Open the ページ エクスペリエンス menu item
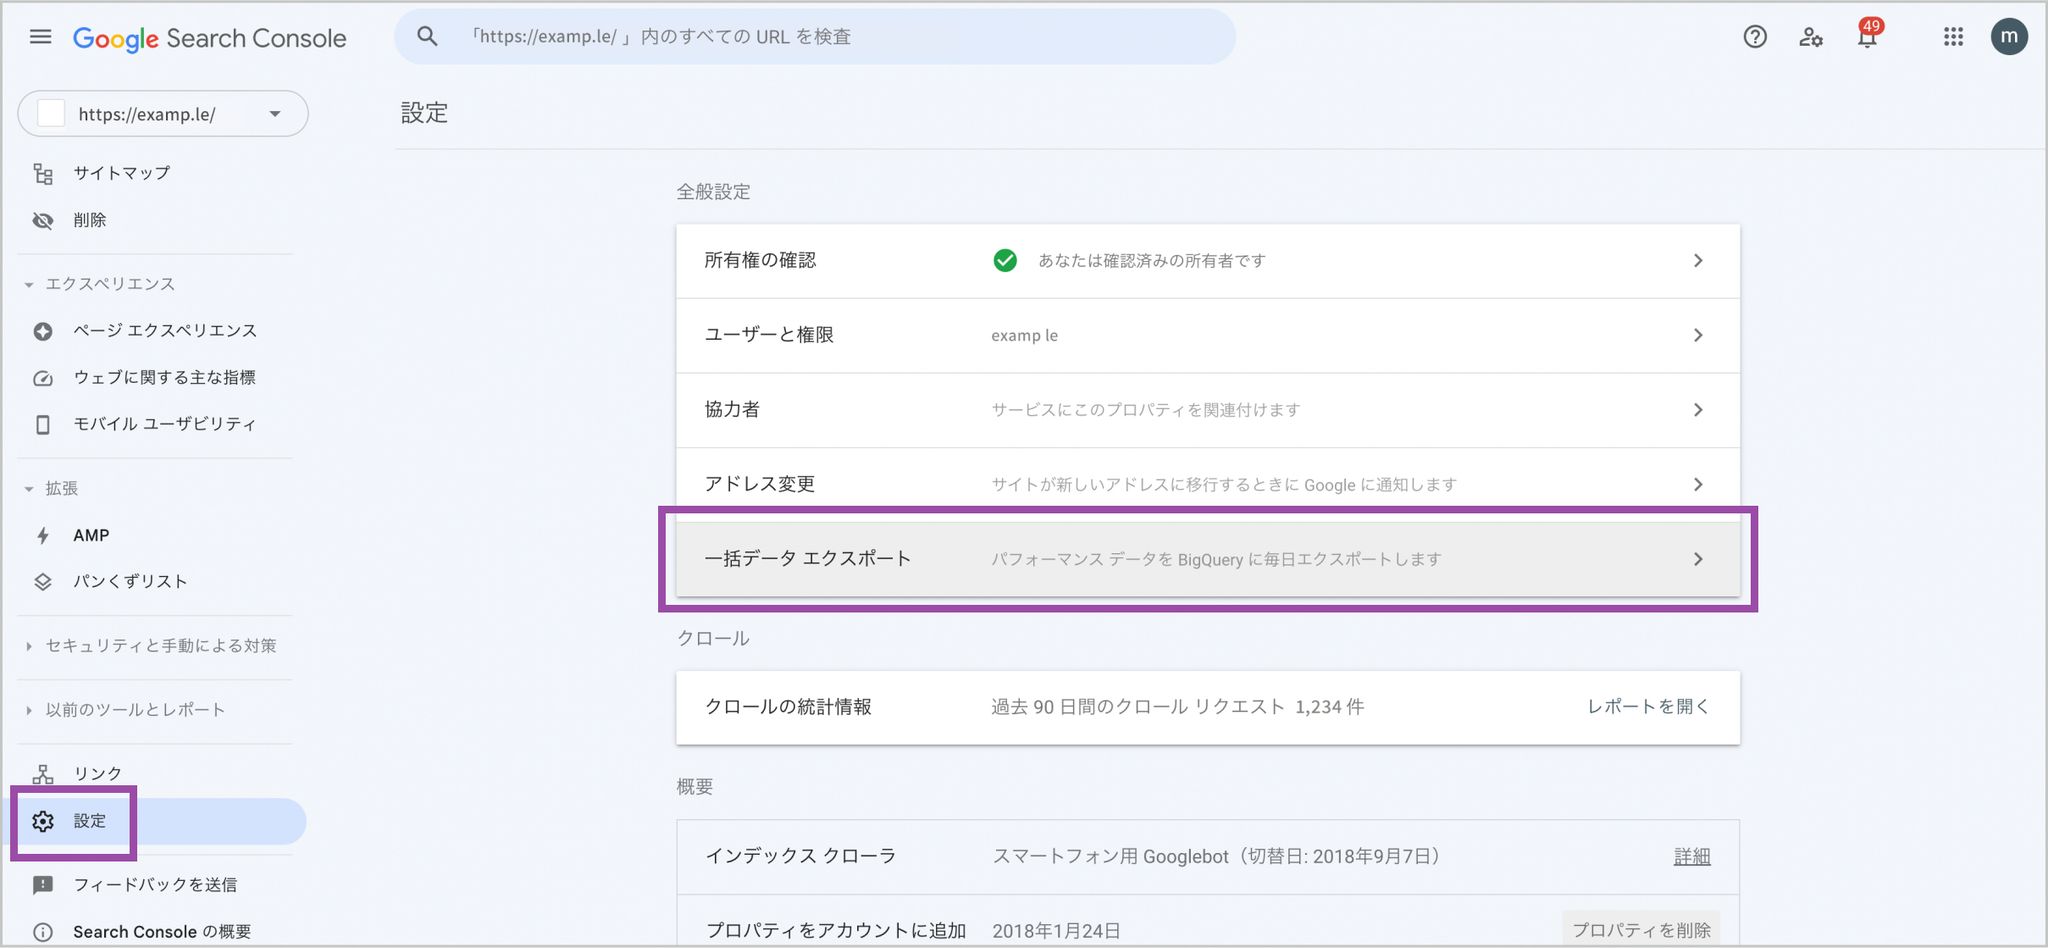Viewport: 2048px width, 948px height. 165,331
